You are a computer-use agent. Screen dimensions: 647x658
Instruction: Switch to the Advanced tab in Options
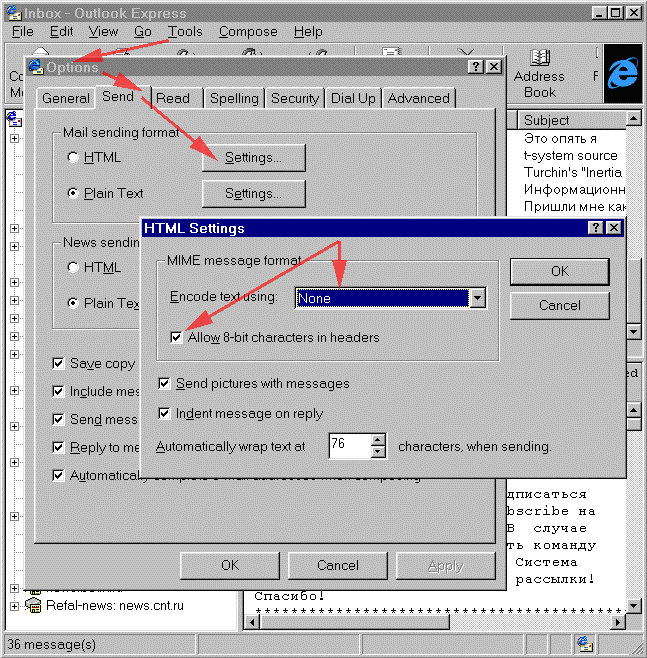tap(419, 98)
